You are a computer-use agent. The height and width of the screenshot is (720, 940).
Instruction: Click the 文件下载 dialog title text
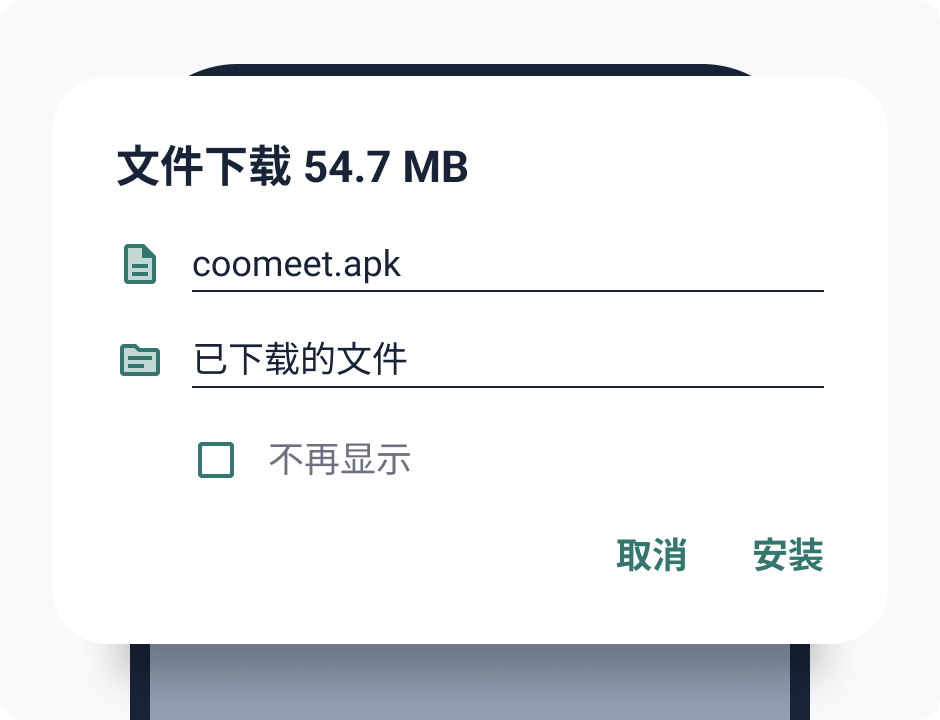point(204,166)
